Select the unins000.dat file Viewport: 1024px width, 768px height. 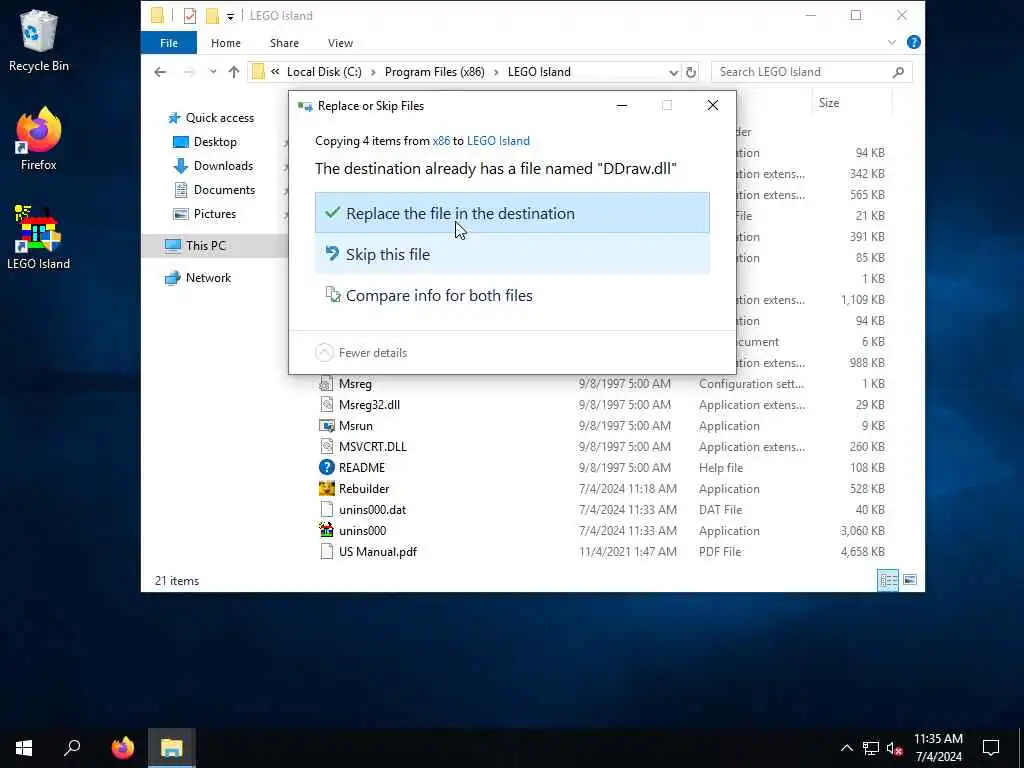pos(372,509)
